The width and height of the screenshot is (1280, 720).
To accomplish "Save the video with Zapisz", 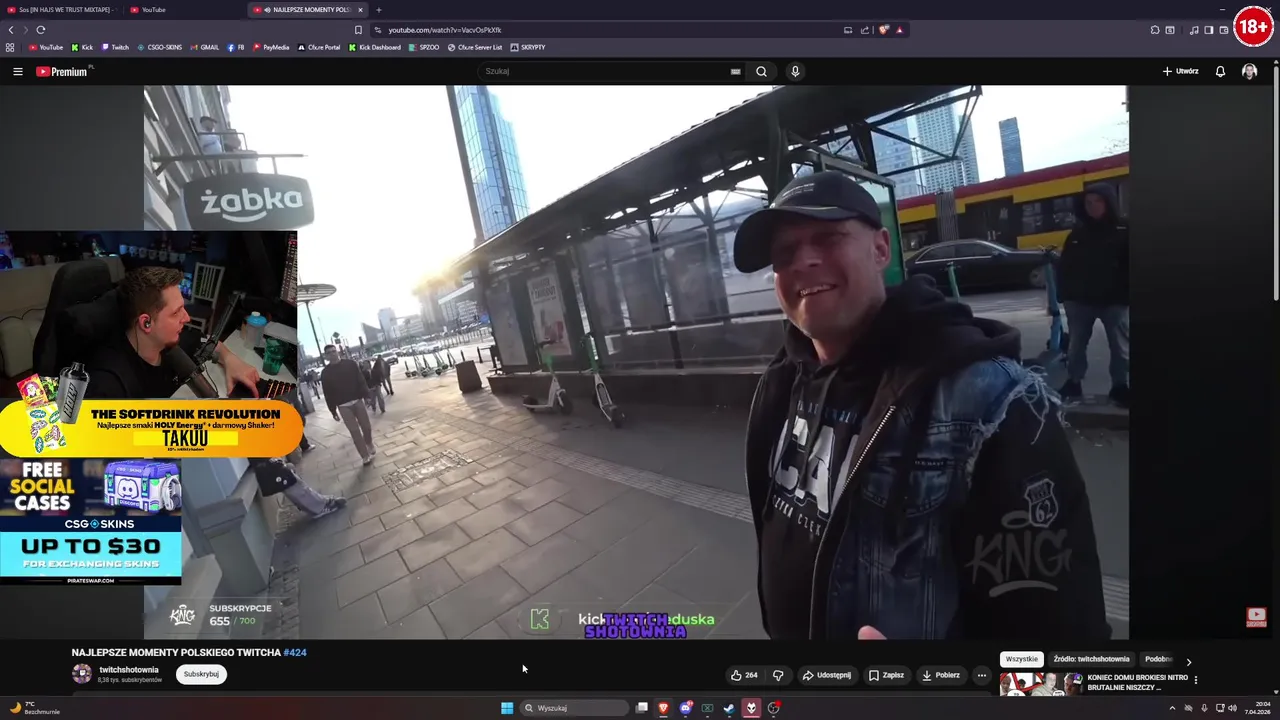I will [x=886, y=675].
